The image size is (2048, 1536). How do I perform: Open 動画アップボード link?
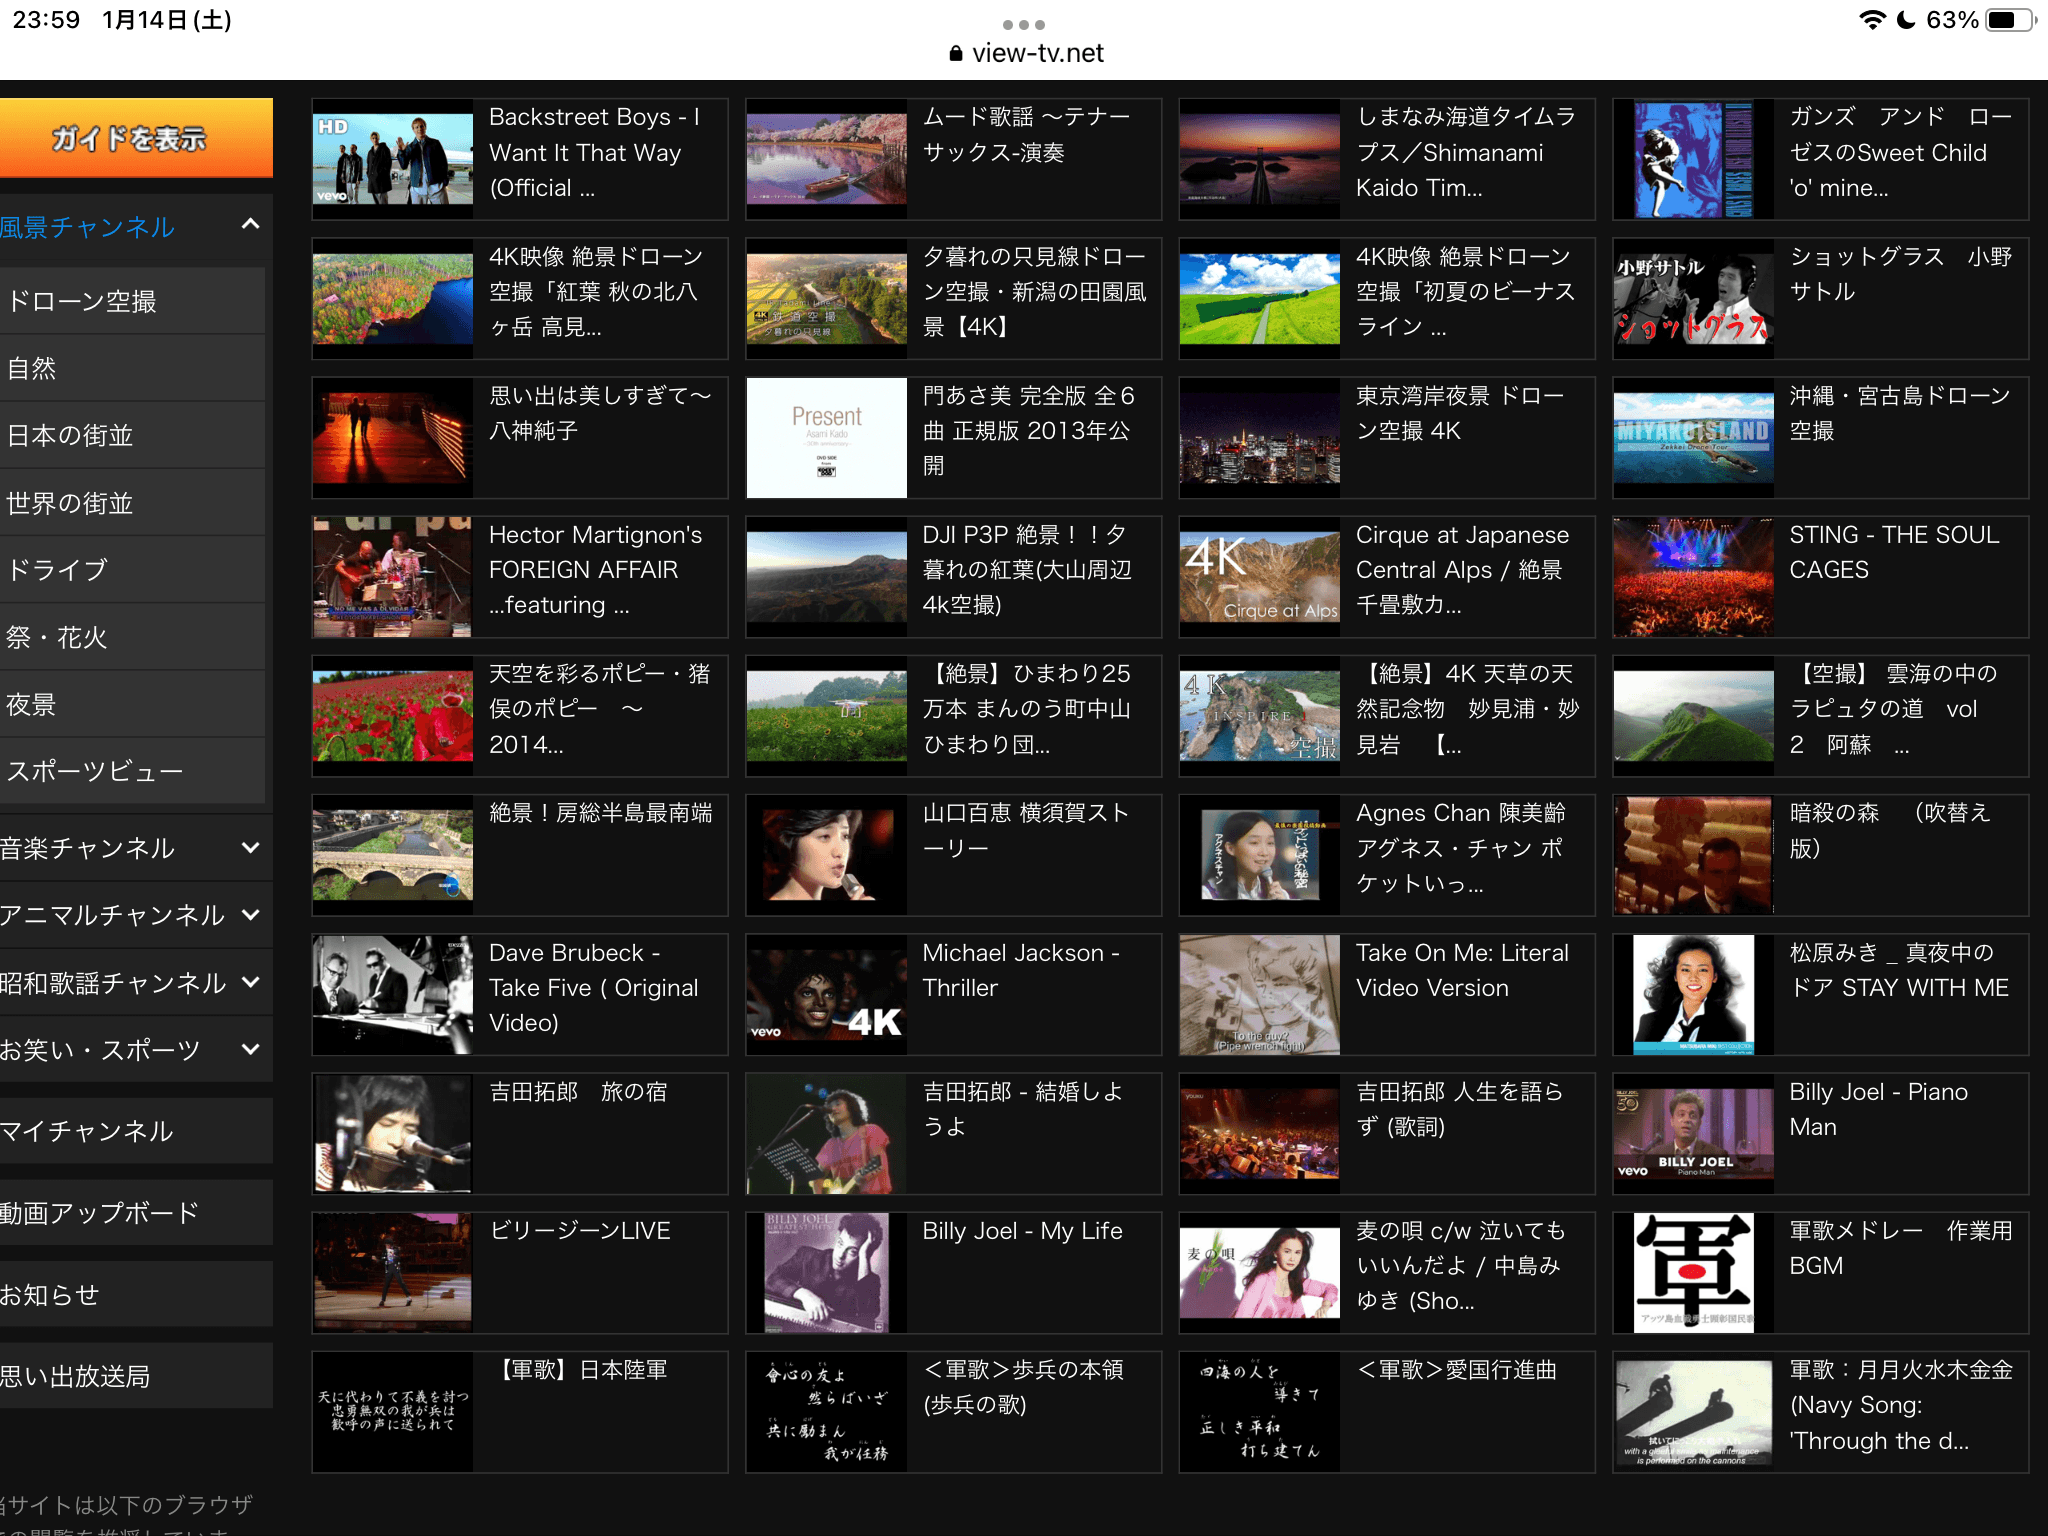tap(100, 1213)
